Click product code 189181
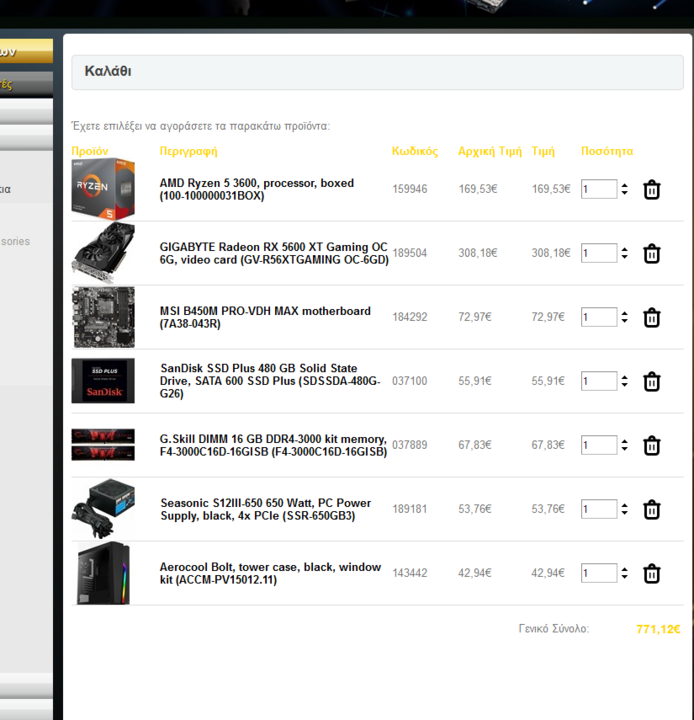 point(410,509)
